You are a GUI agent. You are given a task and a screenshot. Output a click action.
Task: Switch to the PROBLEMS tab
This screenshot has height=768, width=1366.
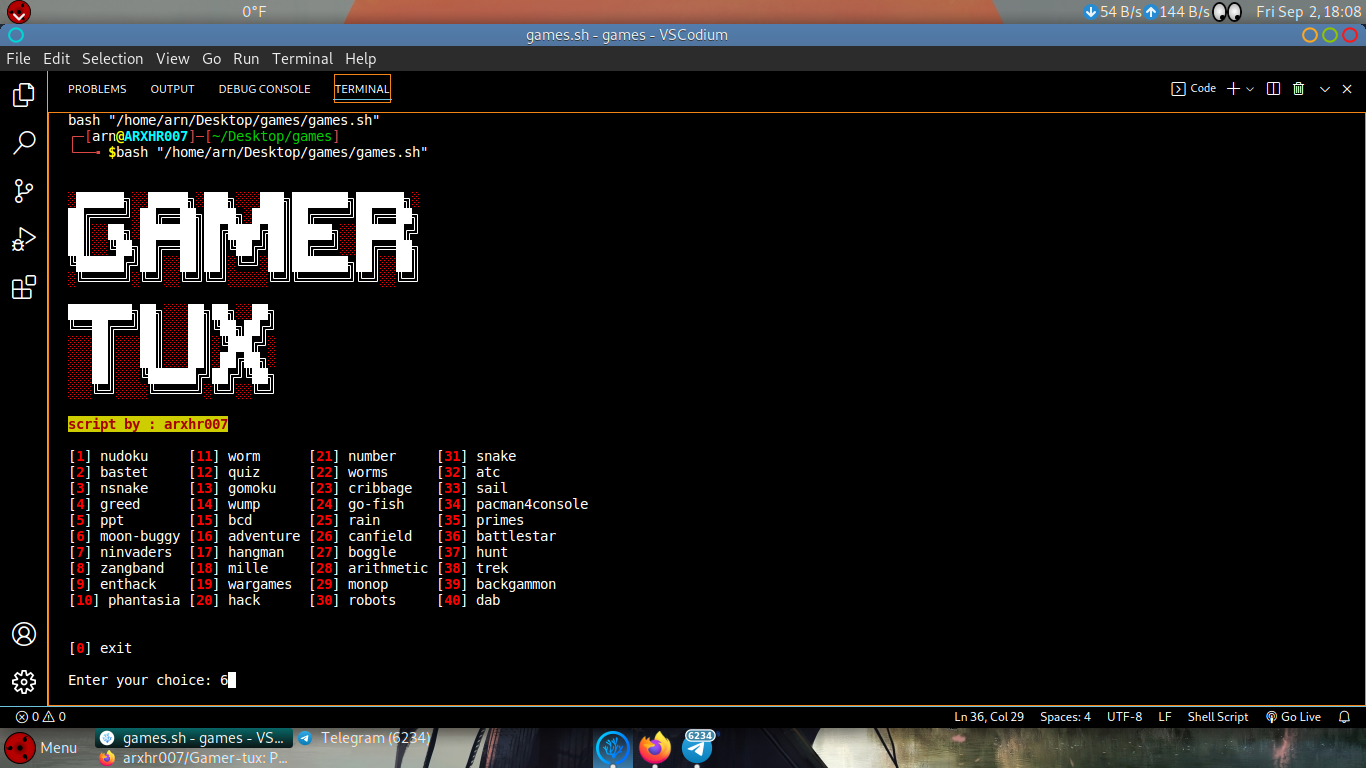click(97, 89)
